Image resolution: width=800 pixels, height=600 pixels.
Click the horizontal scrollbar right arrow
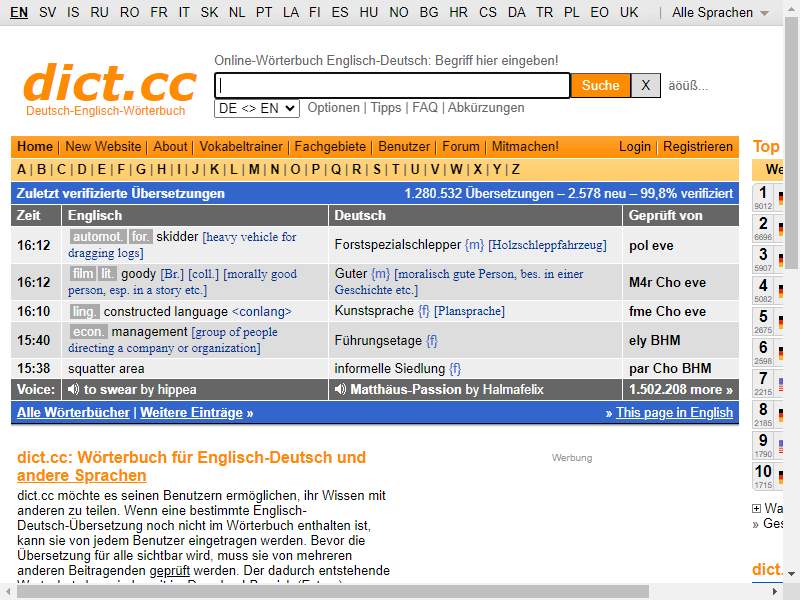click(x=775, y=592)
